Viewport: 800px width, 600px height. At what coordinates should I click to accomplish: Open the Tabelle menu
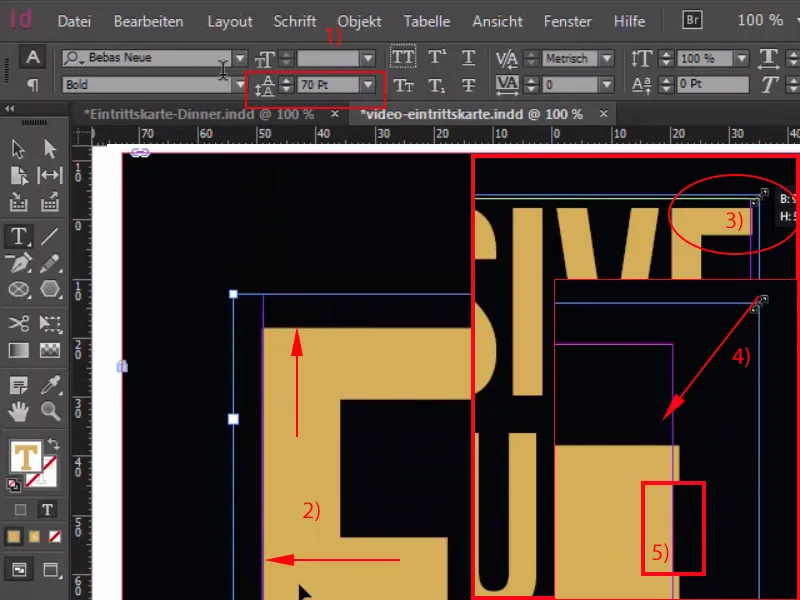427,21
